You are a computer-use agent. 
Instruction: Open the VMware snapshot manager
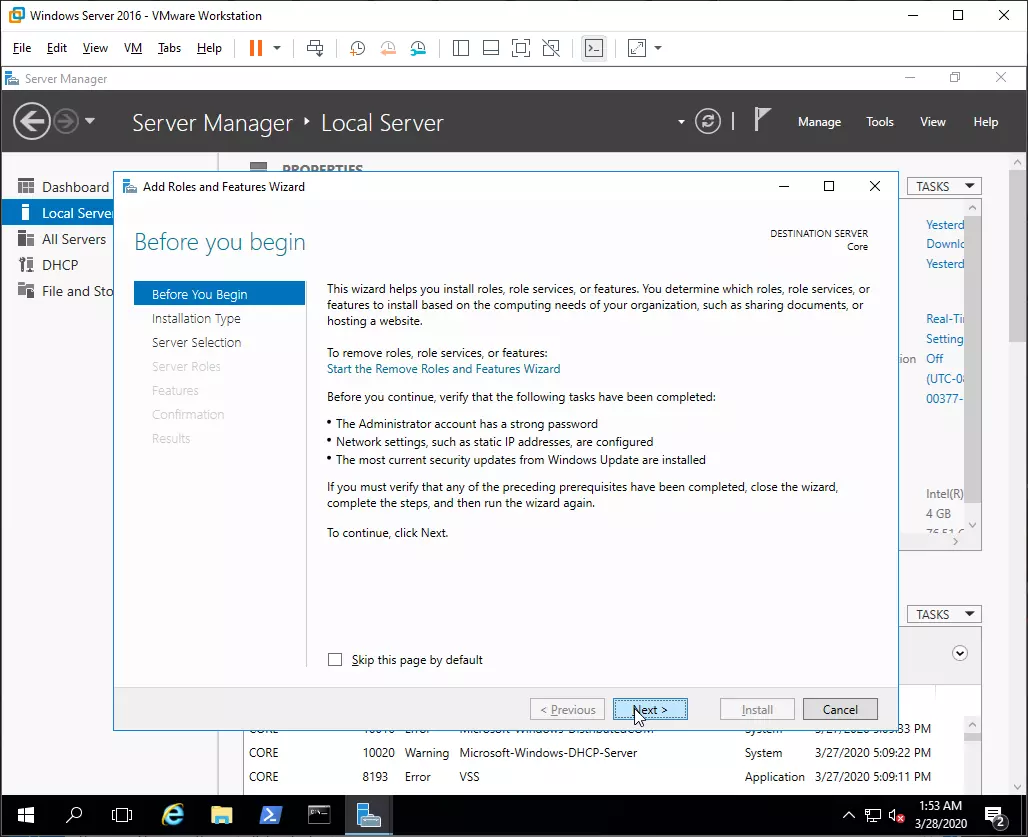pyautogui.click(x=418, y=48)
